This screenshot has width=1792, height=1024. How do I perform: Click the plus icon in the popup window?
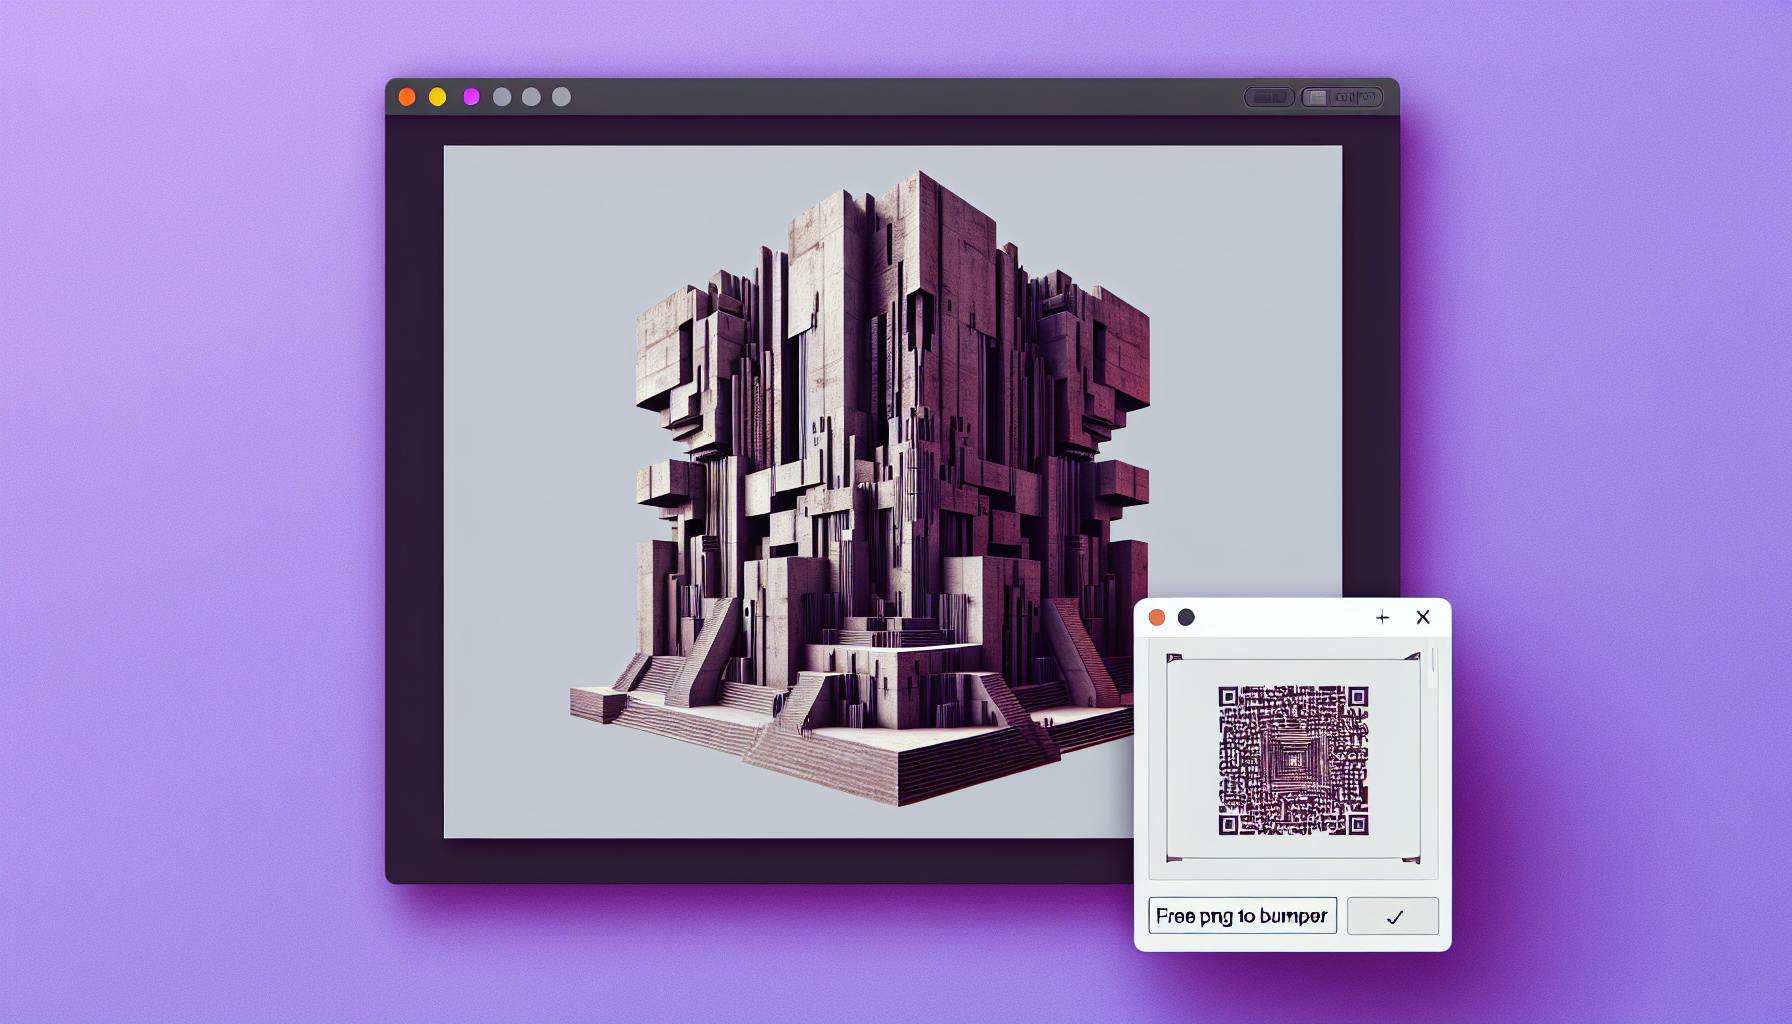(1383, 618)
